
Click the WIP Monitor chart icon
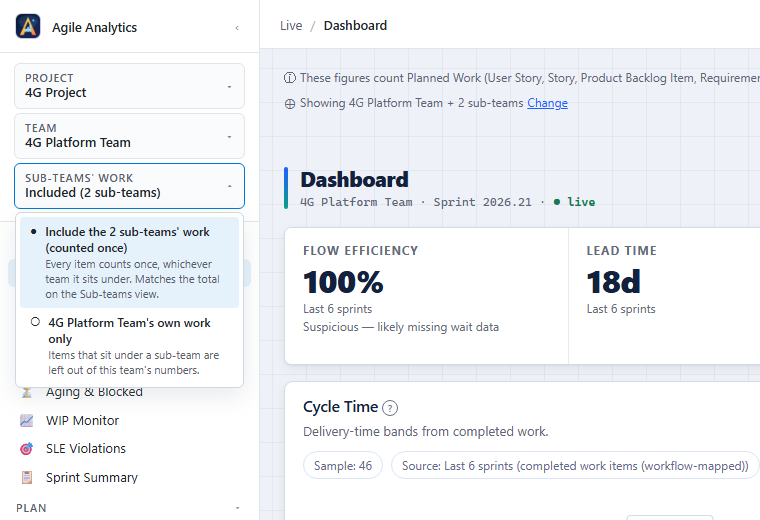click(27, 421)
